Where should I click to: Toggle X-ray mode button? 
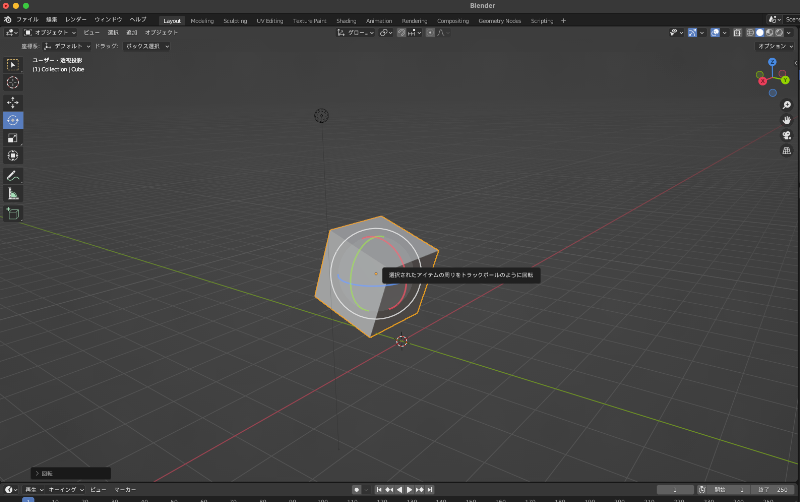737,33
